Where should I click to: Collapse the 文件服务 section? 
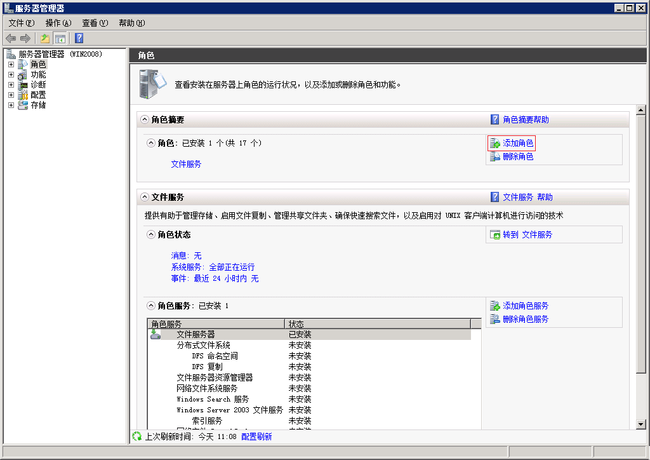(144, 197)
